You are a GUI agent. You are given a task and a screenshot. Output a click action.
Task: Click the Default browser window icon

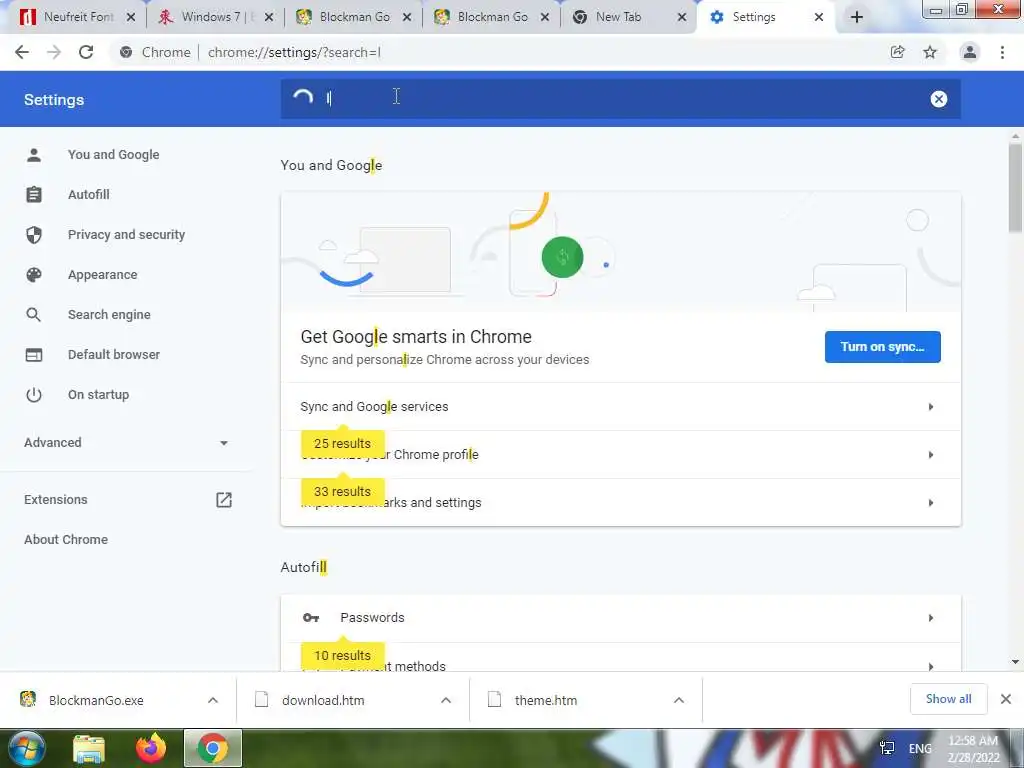click(x=34, y=355)
